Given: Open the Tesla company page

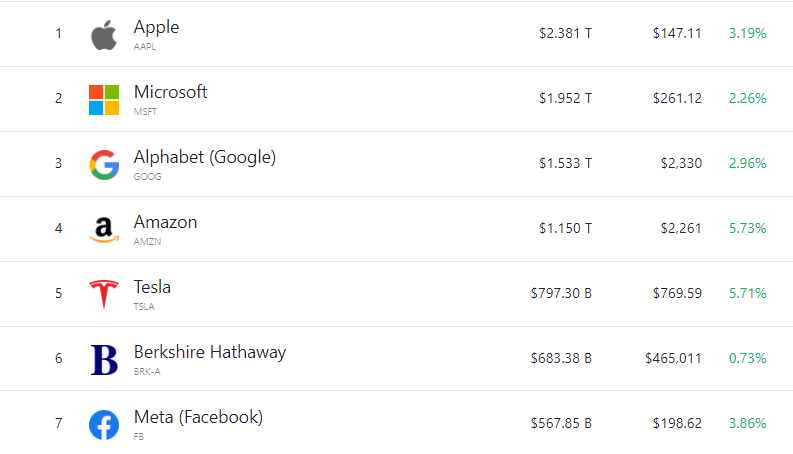Looking at the screenshot, I should point(152,287).
